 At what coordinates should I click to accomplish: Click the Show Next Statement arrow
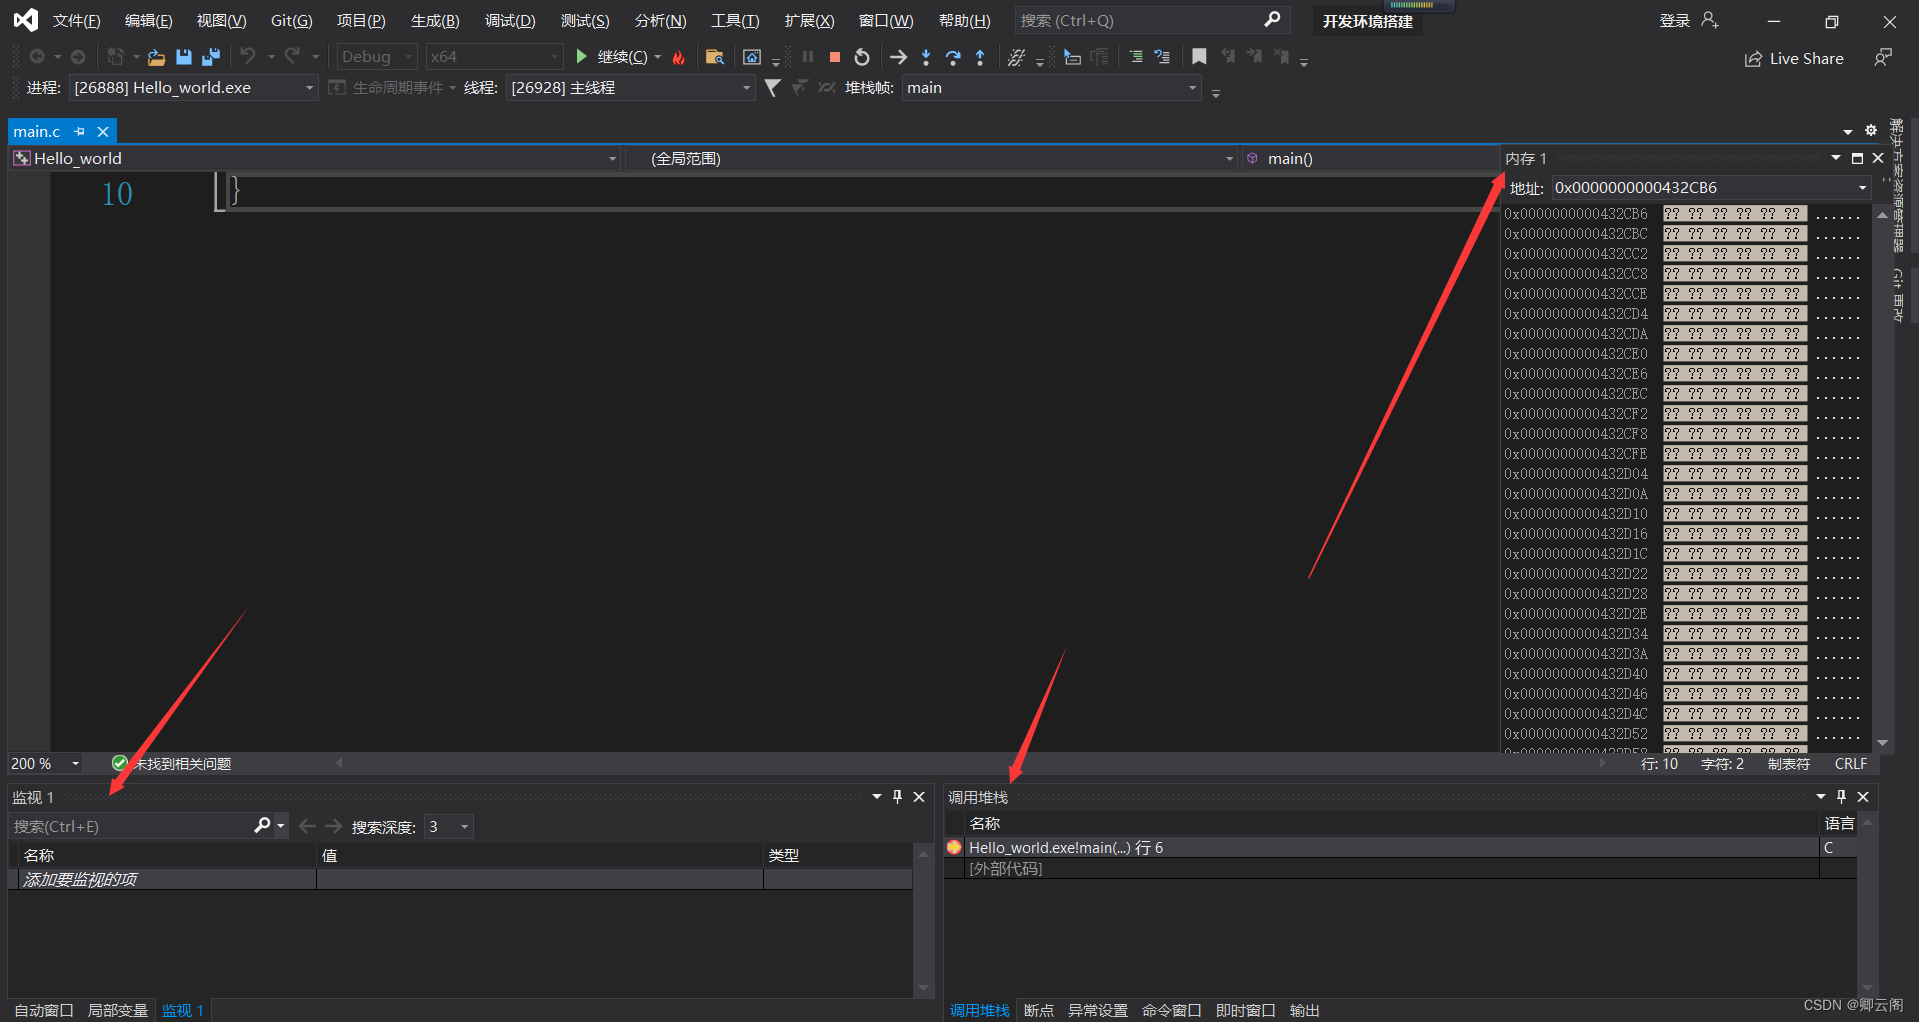898,57
